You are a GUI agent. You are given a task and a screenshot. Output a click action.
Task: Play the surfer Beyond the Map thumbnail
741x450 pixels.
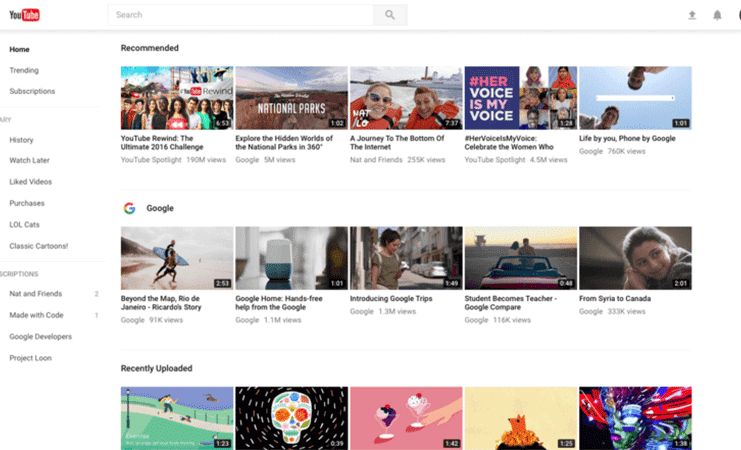pyautogui.click(x=177, y=258)
